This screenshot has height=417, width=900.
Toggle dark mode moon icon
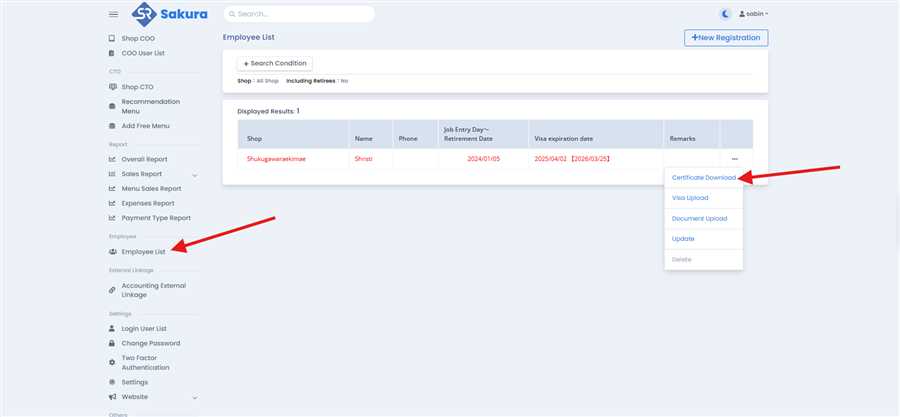725,14
